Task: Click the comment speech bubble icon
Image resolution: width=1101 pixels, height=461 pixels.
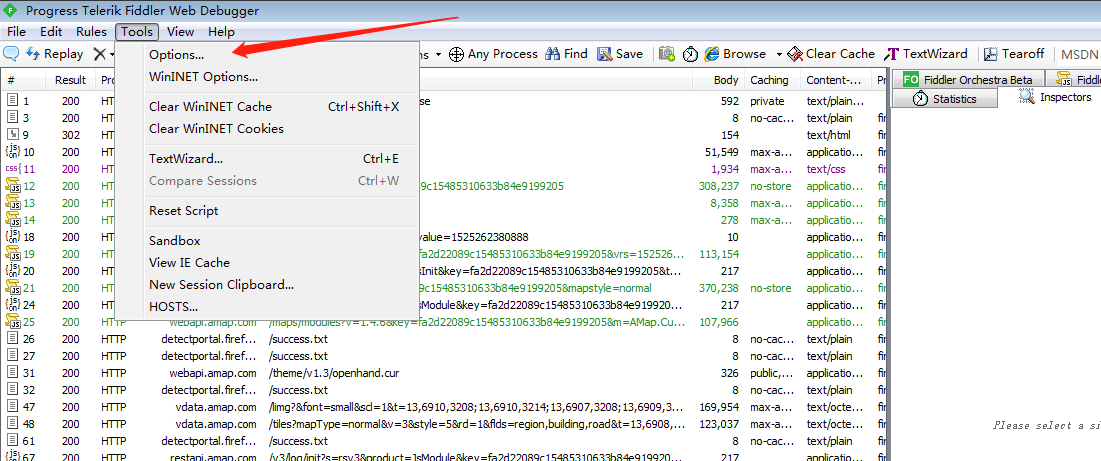Action: [11, 54]
